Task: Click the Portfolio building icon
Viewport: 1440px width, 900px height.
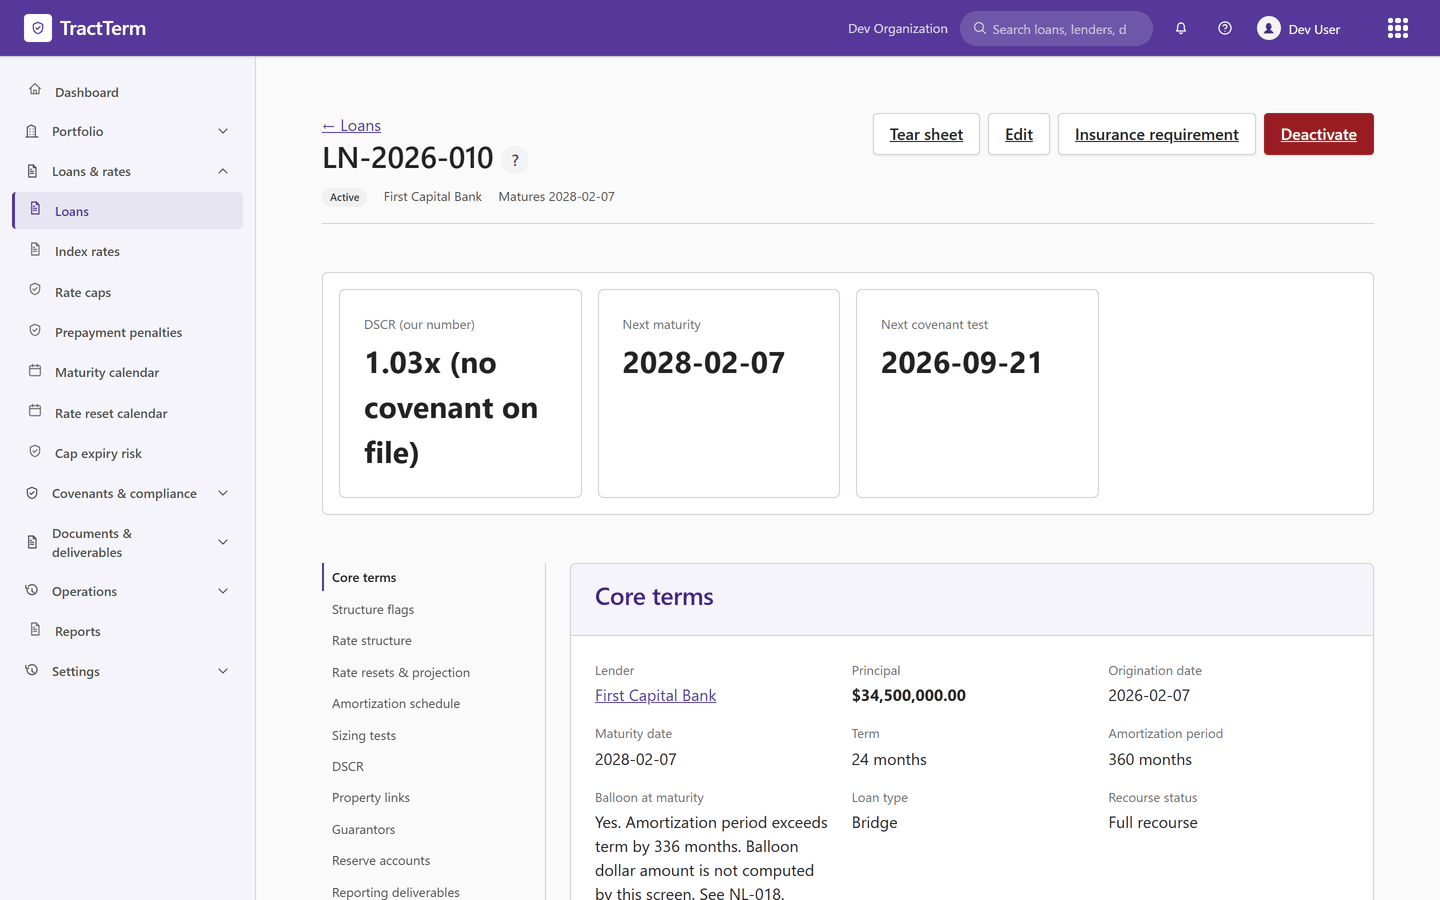Action: pos(32,131)
